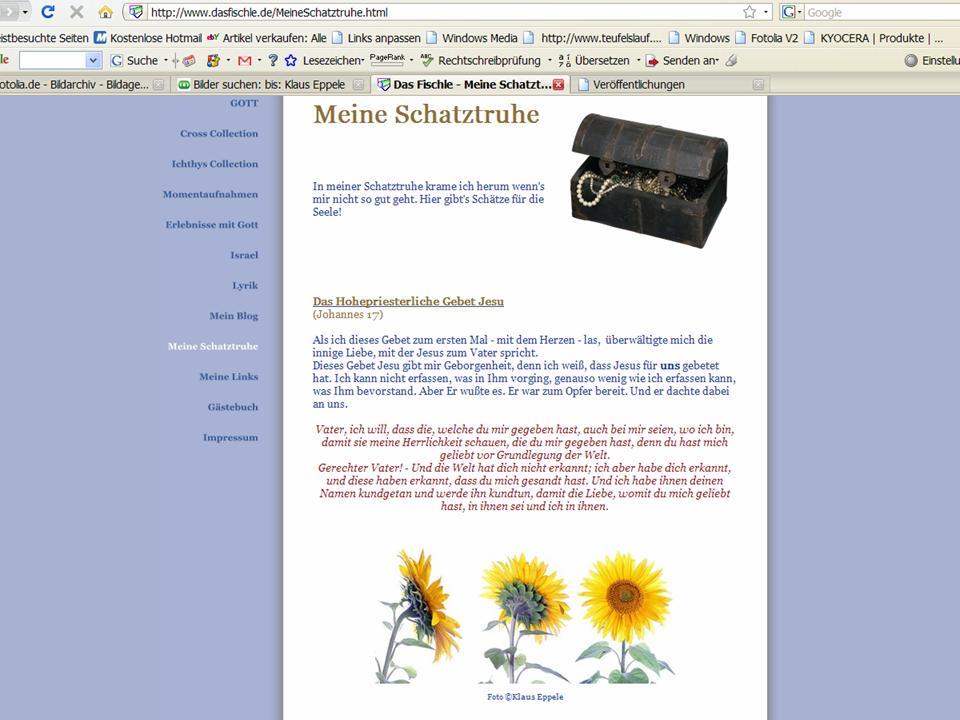Open the Google toolbar search box dropdown

pyautogui.click(x=93, y=60)
